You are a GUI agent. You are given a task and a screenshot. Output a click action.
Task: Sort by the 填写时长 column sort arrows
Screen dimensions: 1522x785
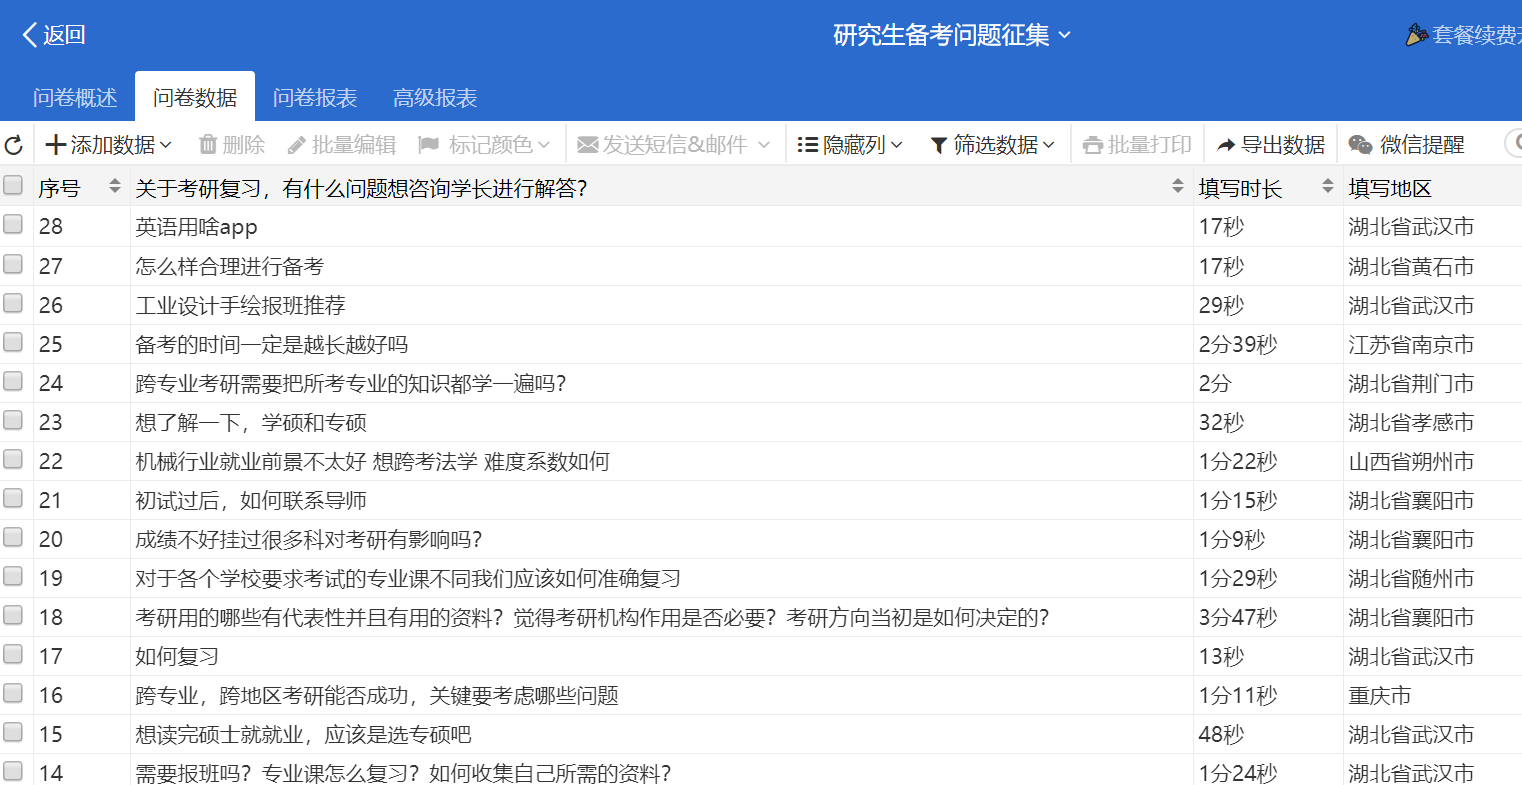pyautogui.click(x=1327, y=186)
